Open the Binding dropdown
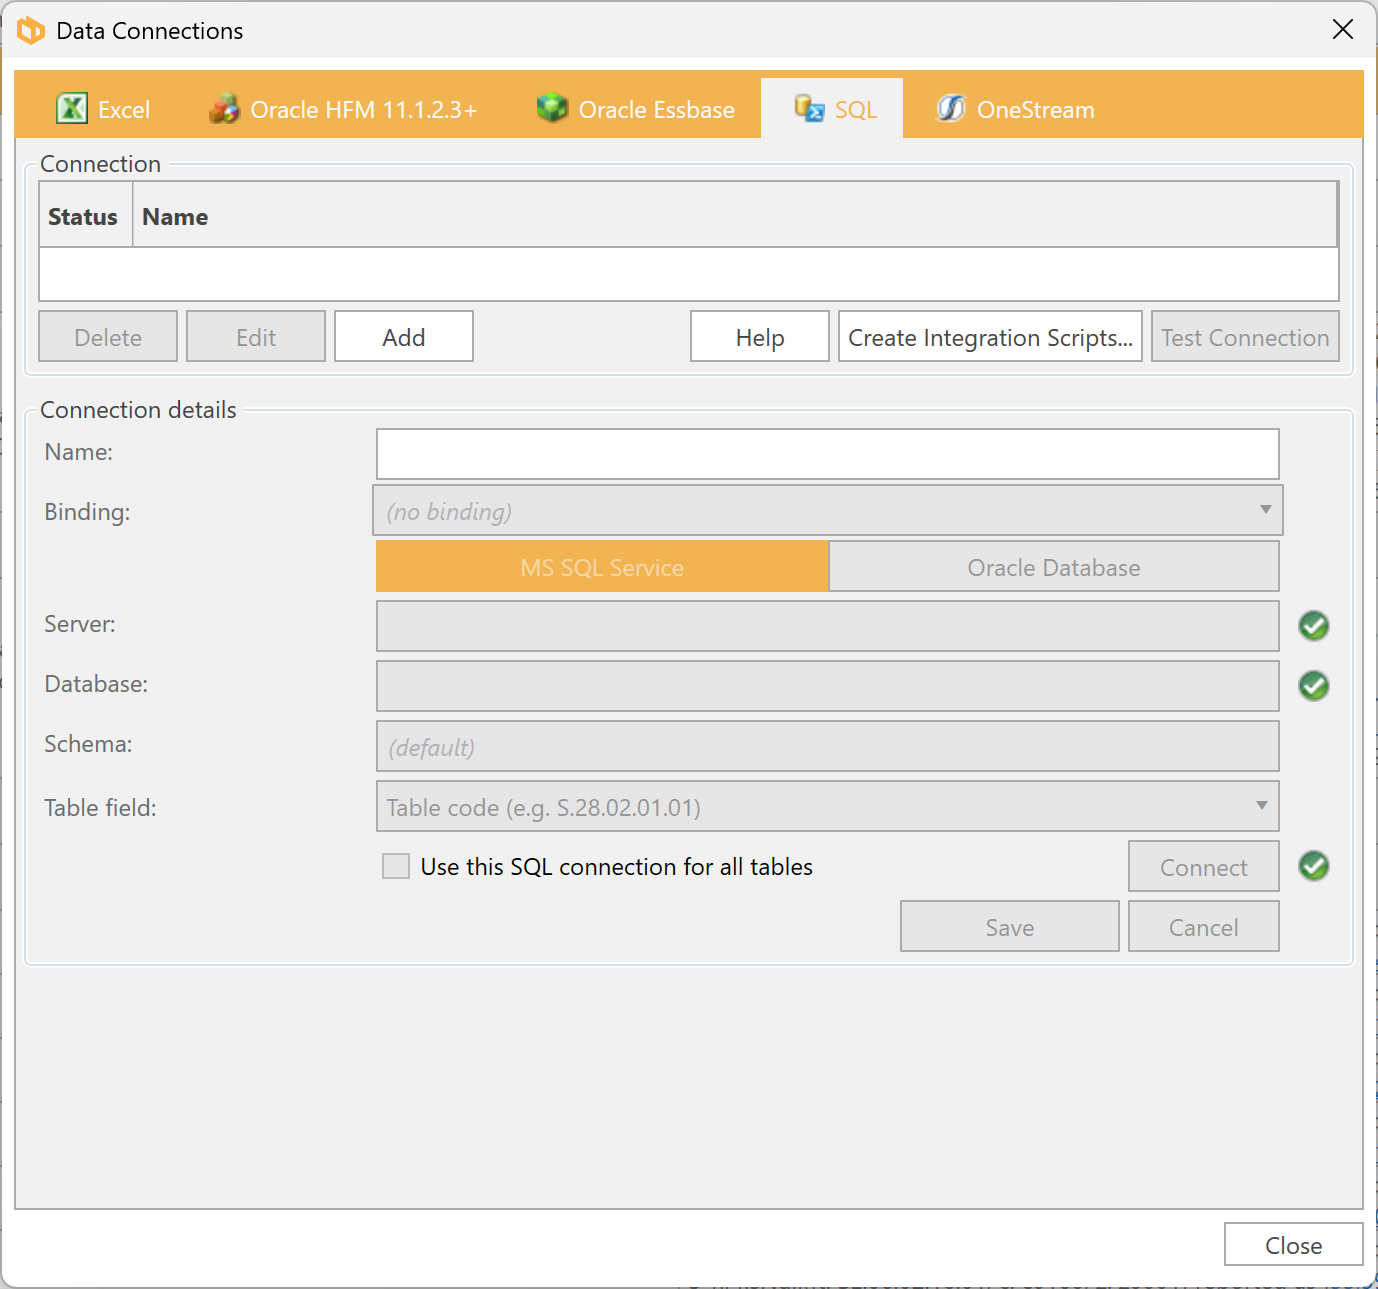This screenshot has width=1378, height=1289. point(827,511)
